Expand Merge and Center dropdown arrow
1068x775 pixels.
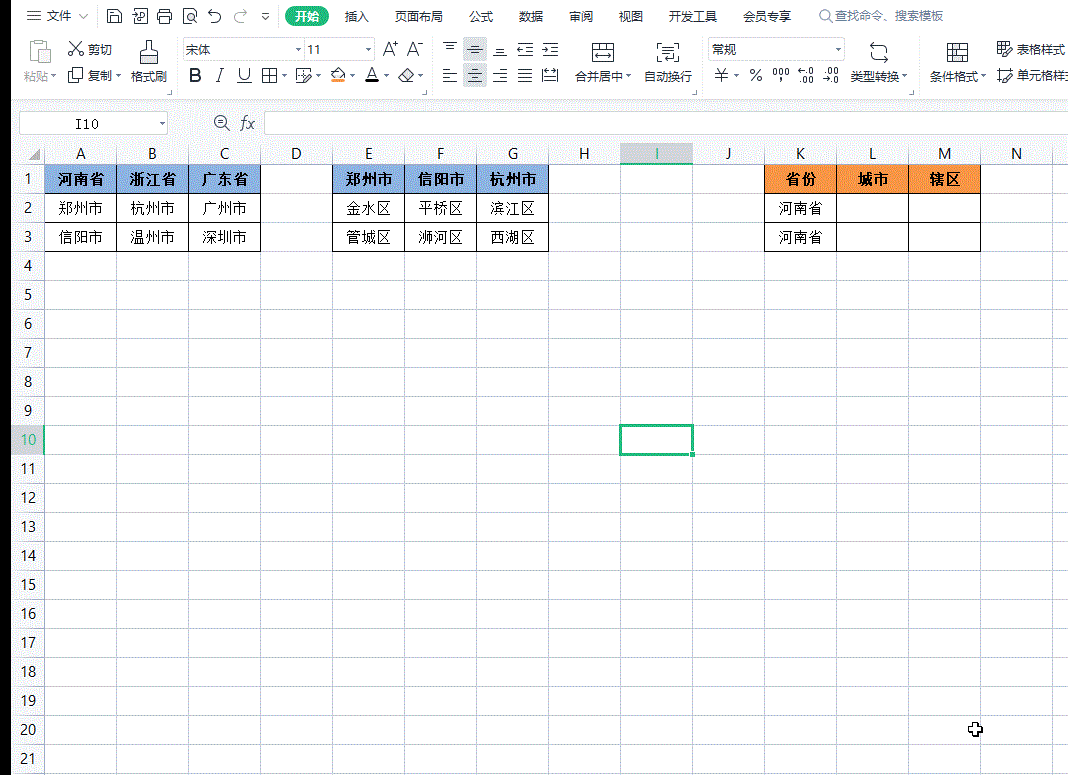pyautogui.click(x=629, y=76)
